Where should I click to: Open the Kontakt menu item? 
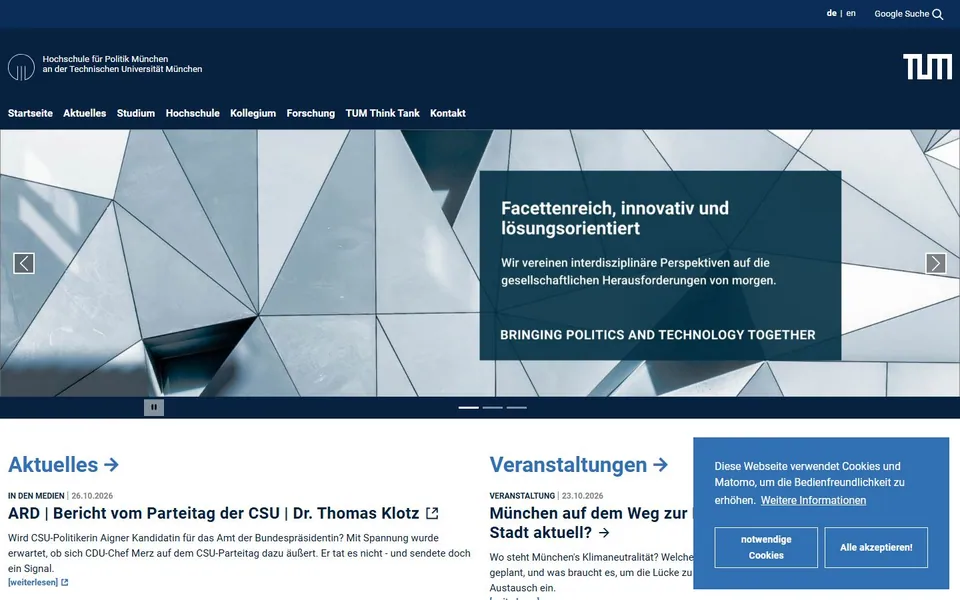click(x=448, y=113)
